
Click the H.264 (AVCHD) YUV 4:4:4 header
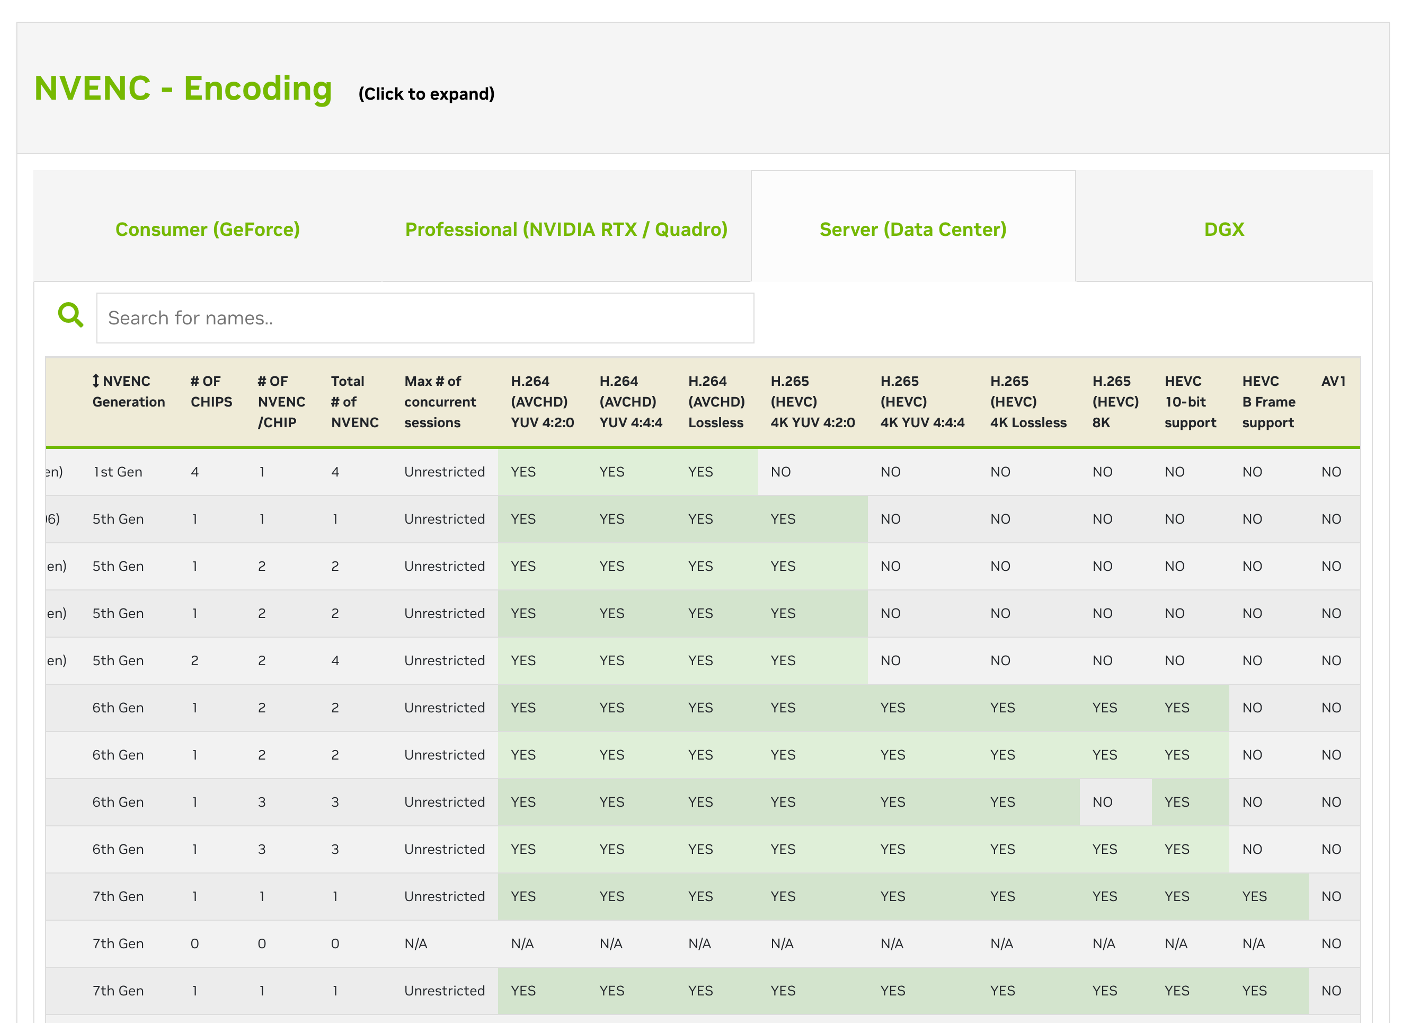click(631, 402)
